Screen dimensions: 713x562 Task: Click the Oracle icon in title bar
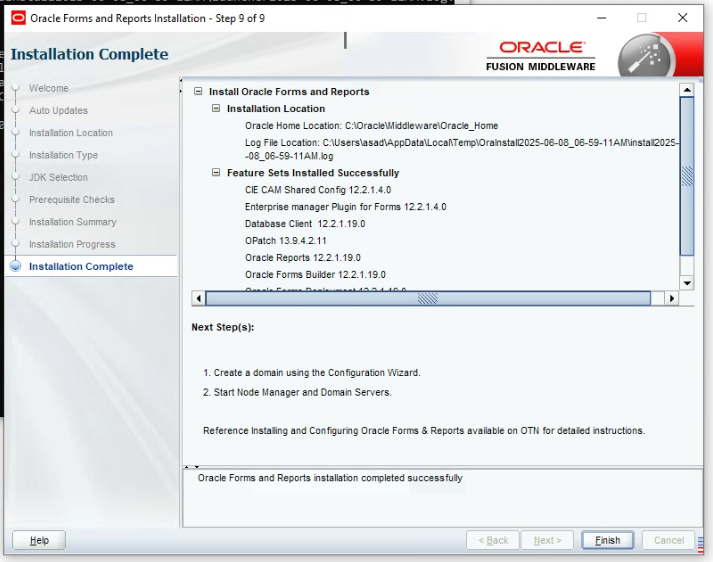coord(18,18)
